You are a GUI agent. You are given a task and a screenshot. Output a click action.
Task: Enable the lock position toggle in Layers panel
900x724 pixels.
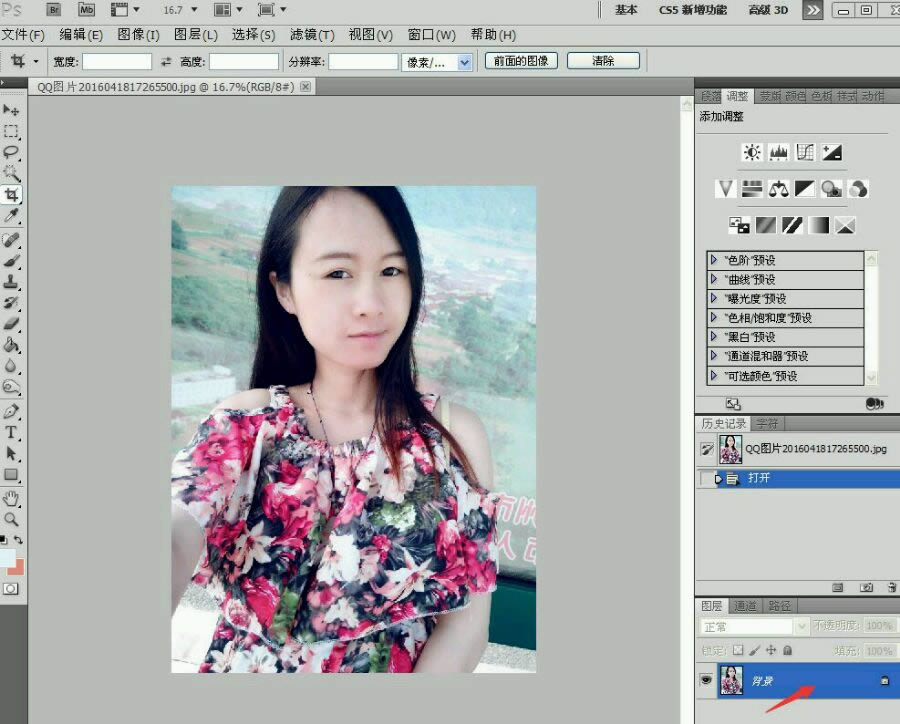[x=770, y=650]
